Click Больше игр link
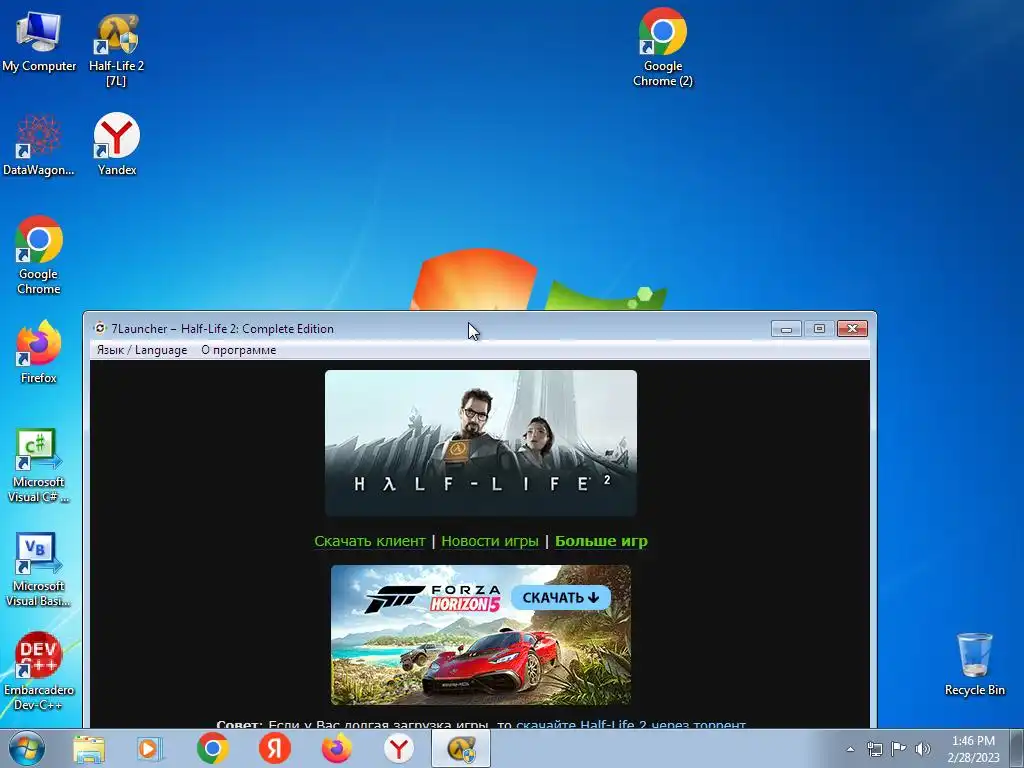The height and width of the screenshot is (768, 1024). (601, 541)
